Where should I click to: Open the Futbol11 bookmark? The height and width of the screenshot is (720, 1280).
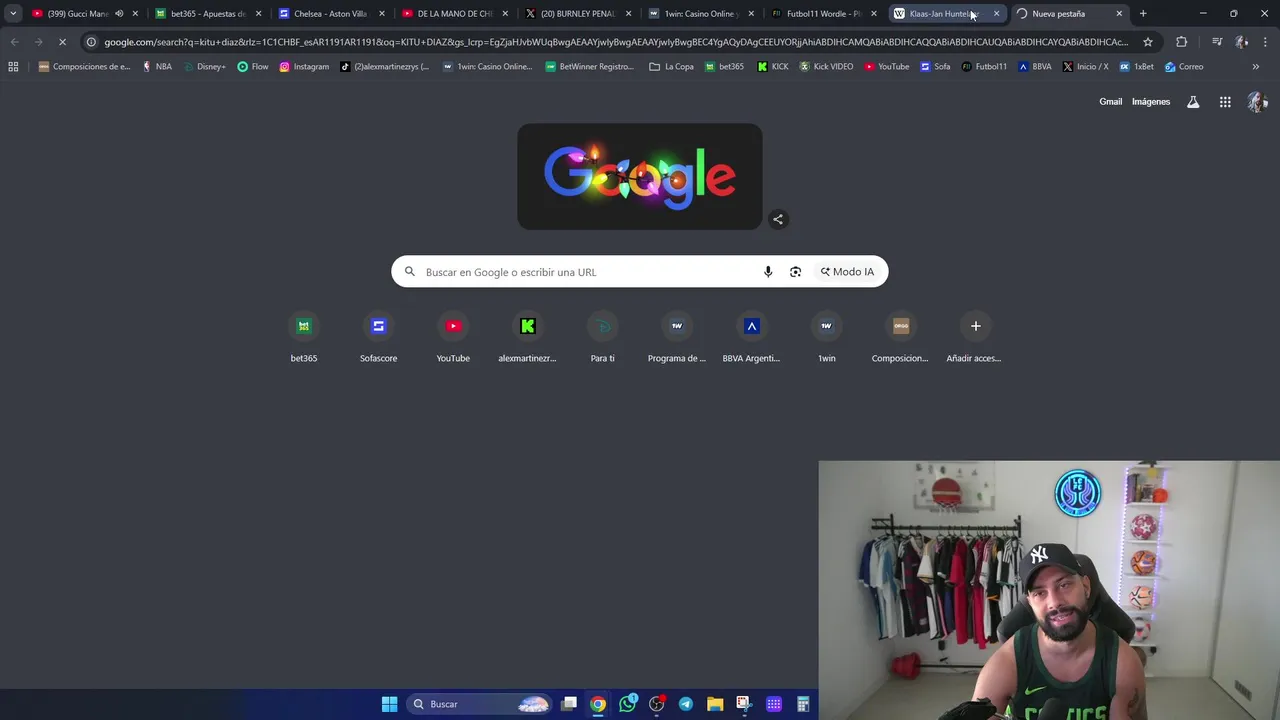click(984, 67)
